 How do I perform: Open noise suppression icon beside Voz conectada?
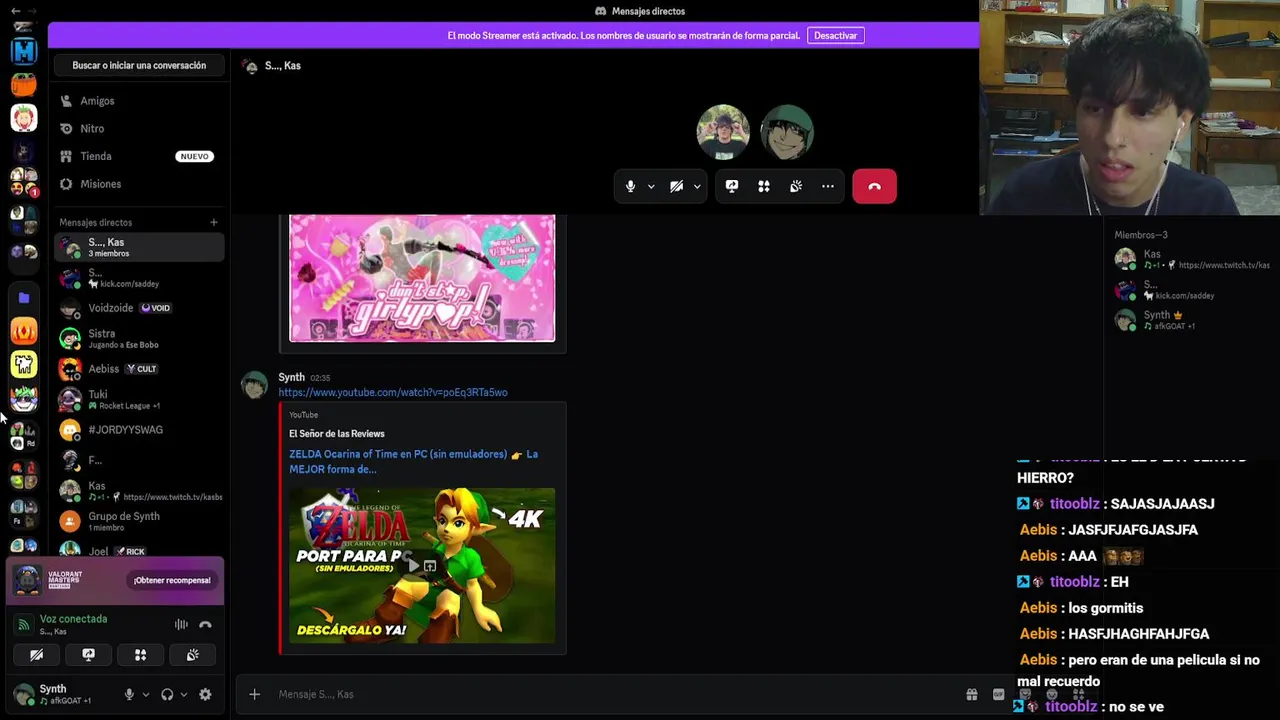[181, 624]
